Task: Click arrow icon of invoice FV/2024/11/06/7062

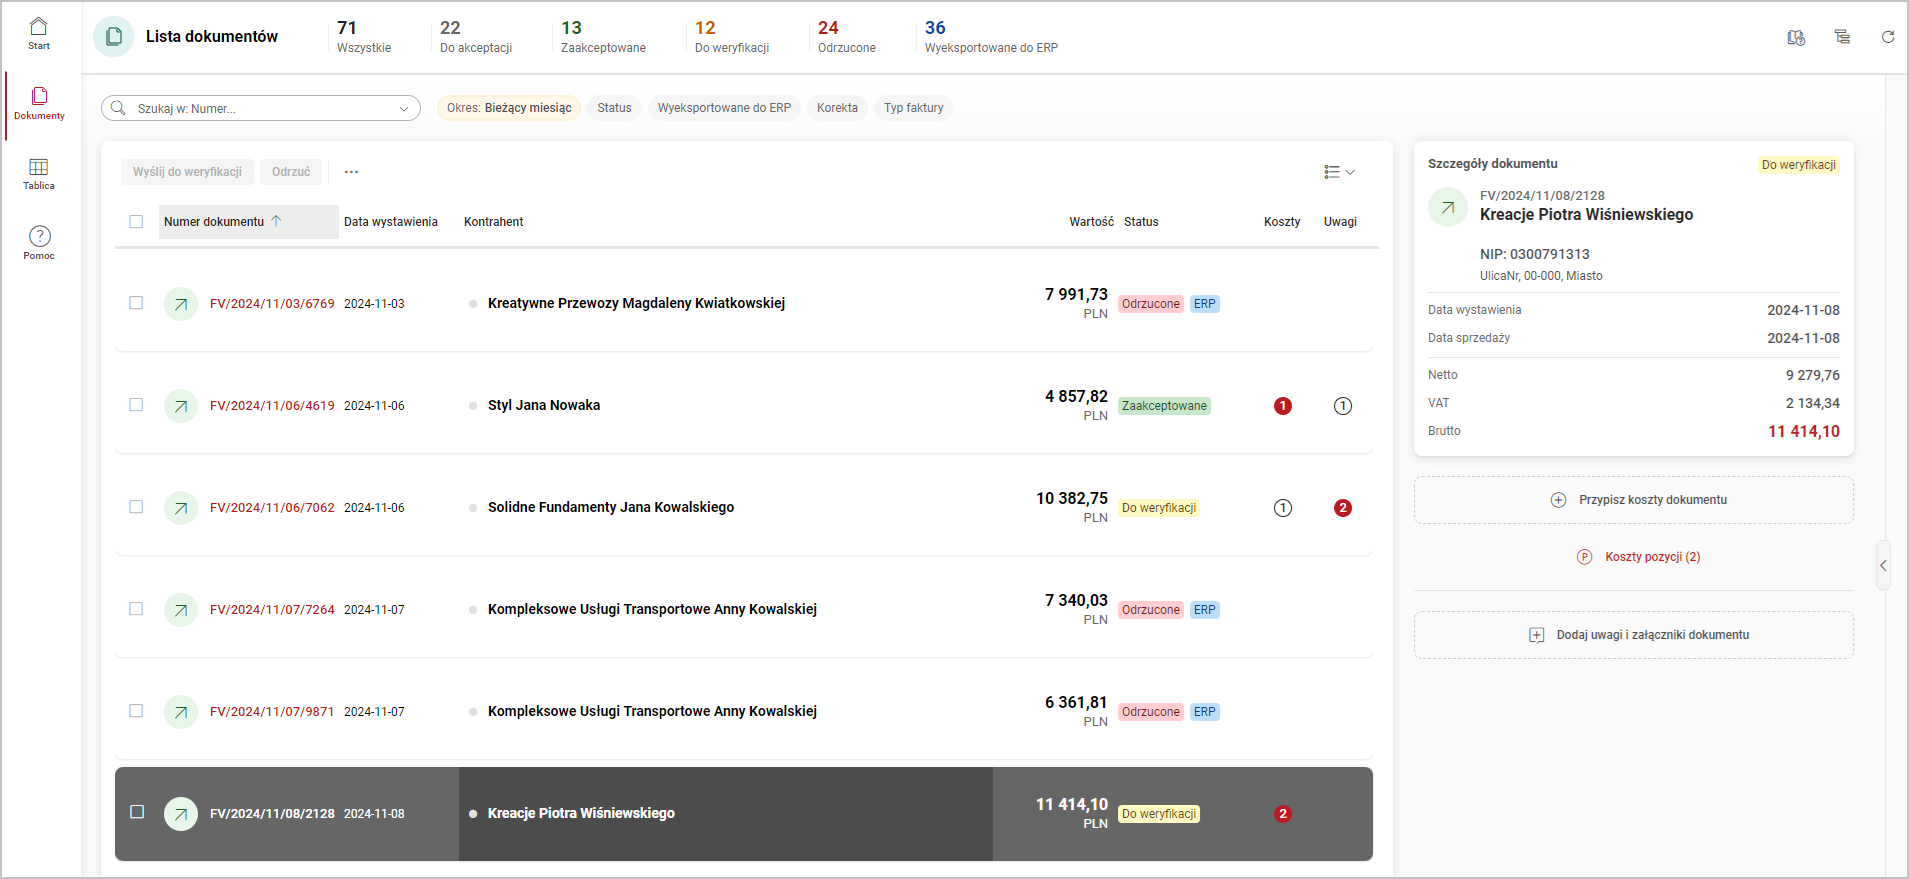Action: 181,508
